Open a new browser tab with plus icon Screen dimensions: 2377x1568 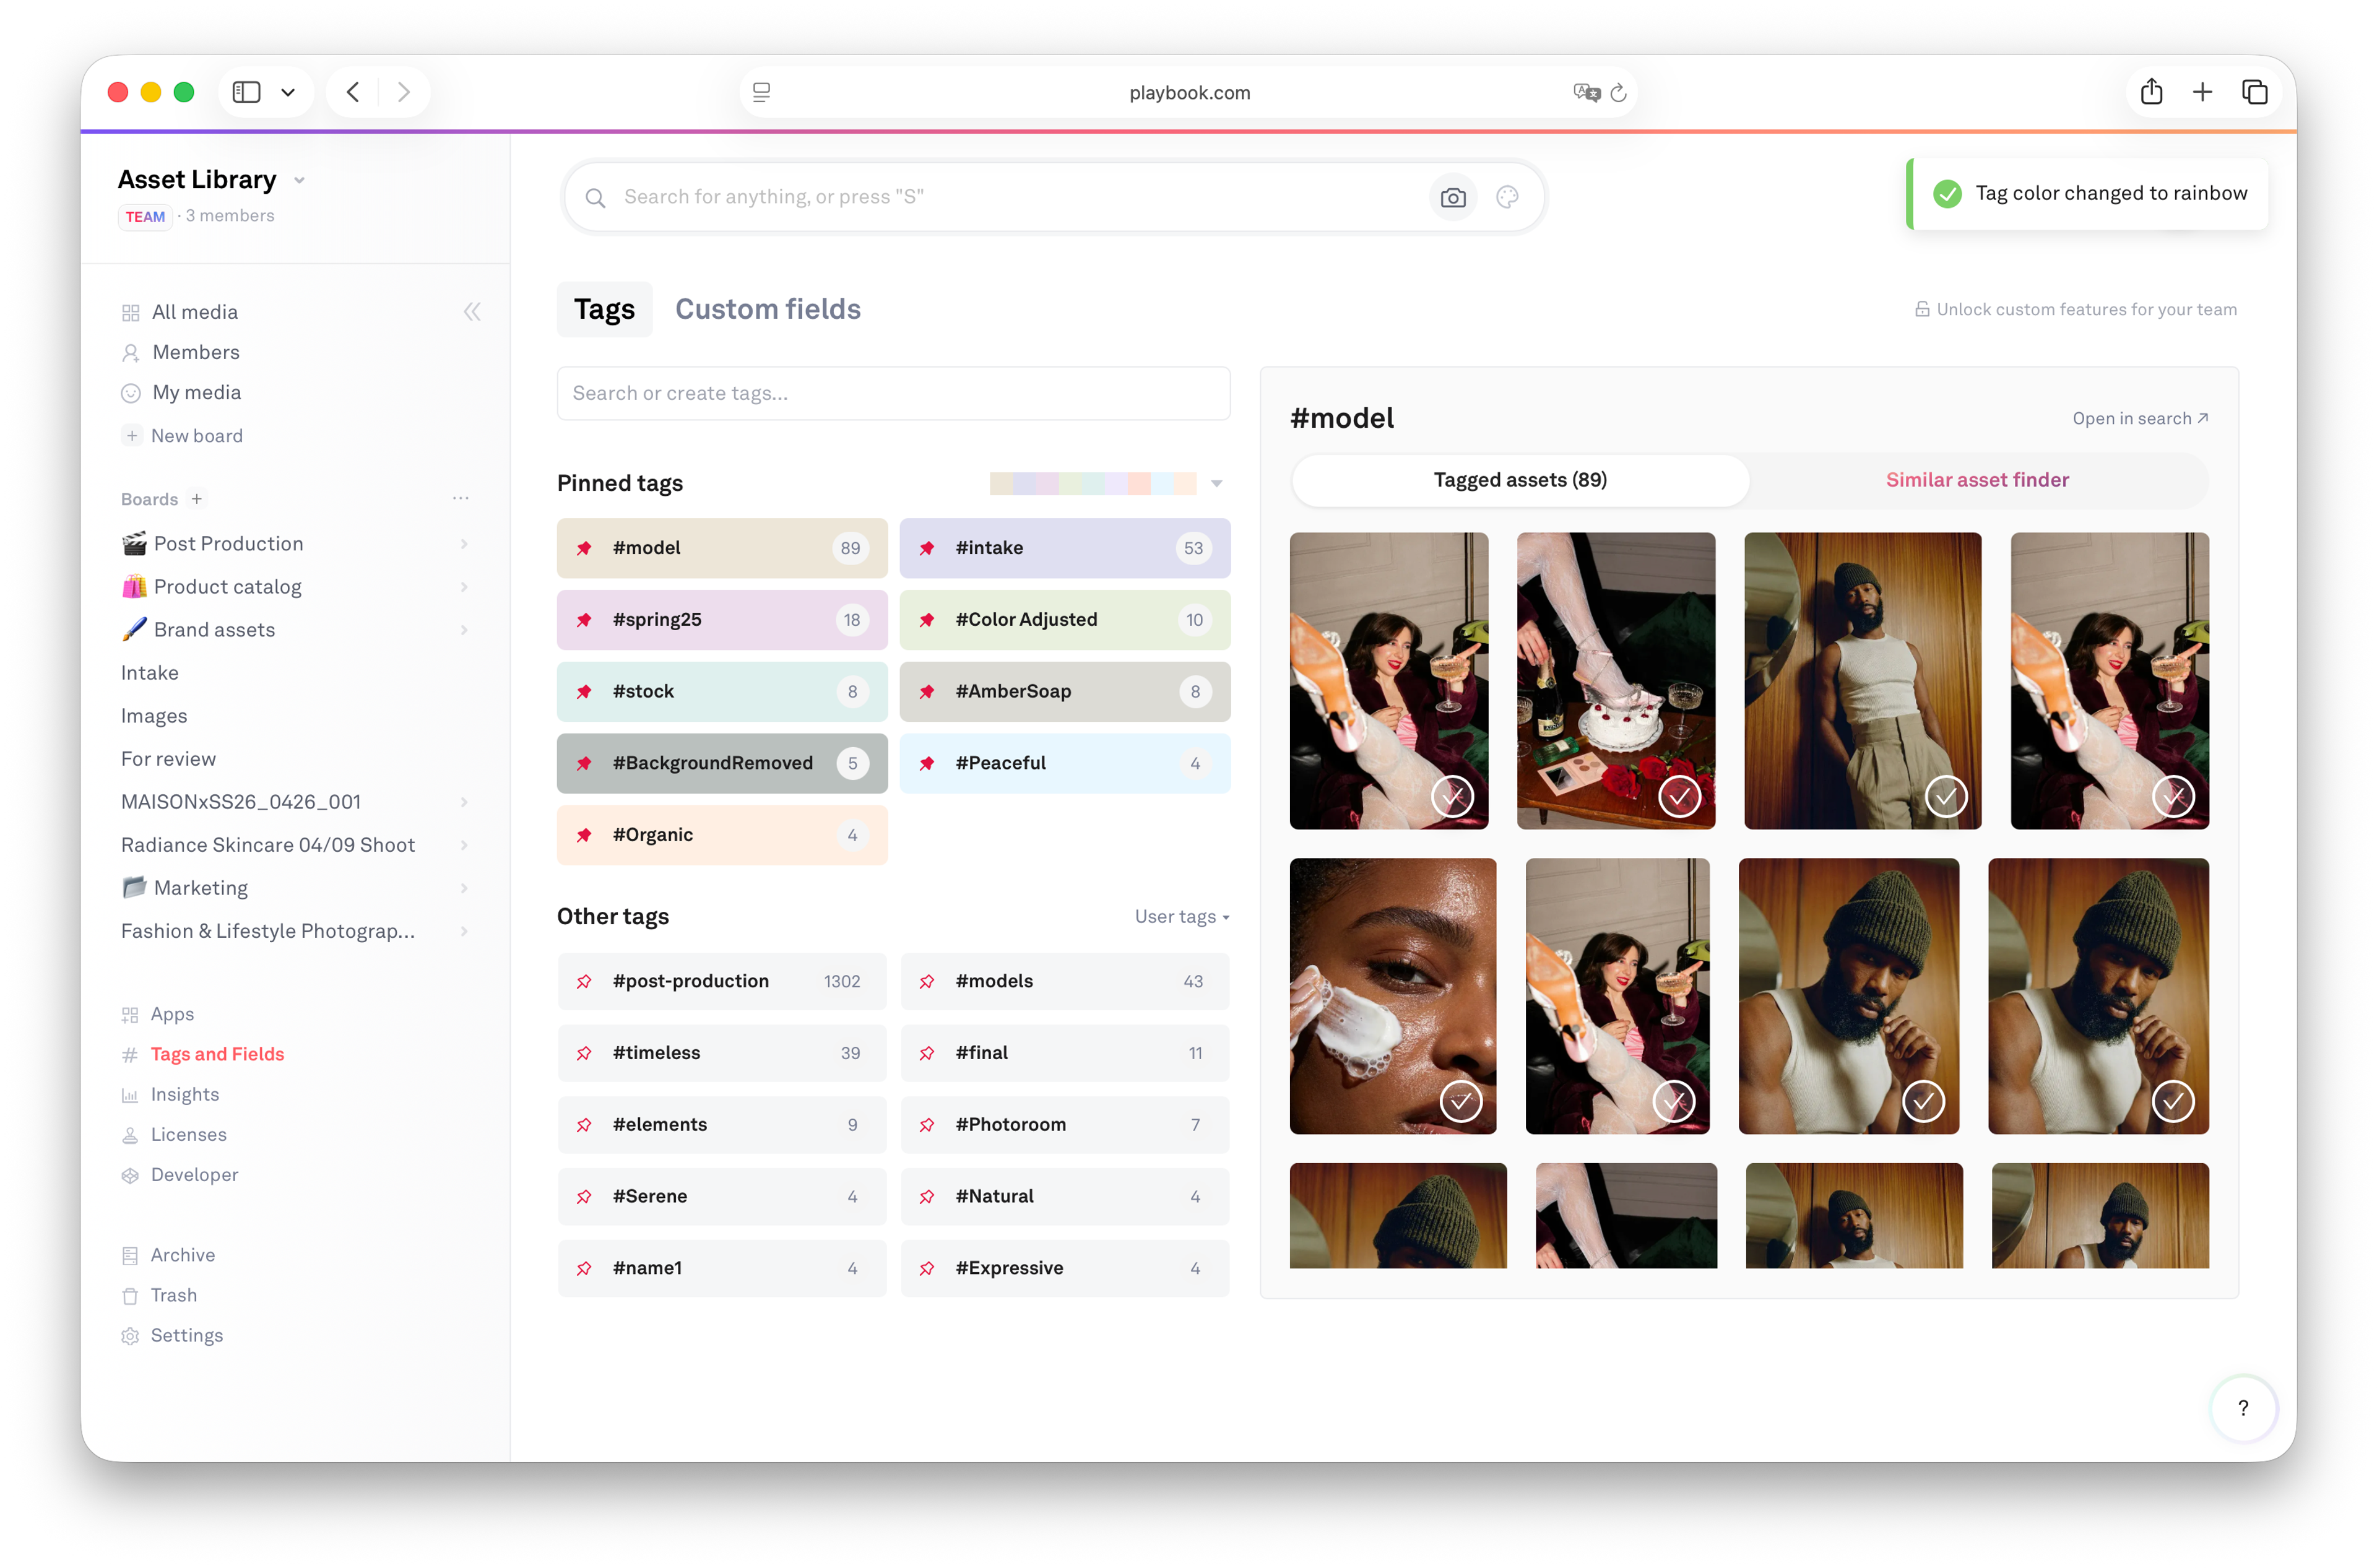(2202, 92)
